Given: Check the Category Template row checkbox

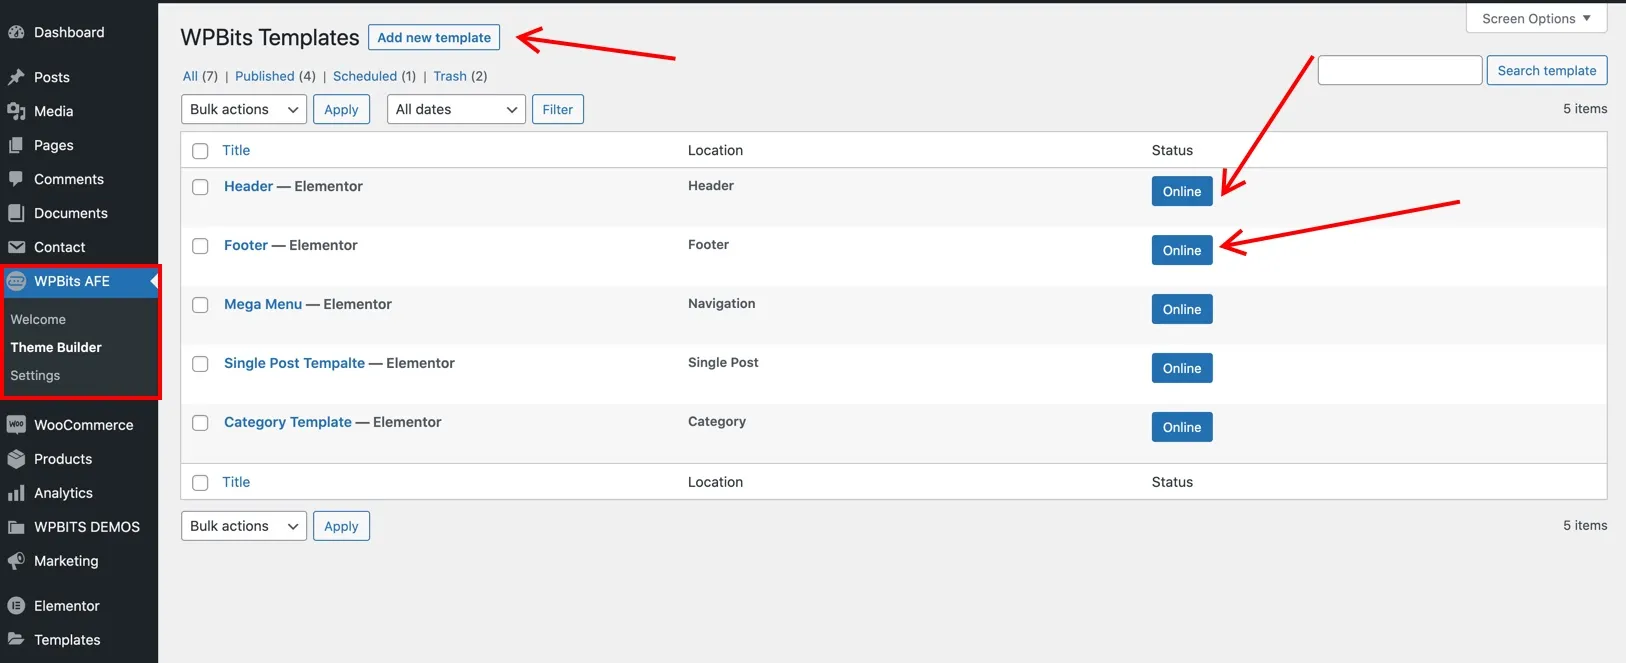Looking at the screenshot, I should click(200, 423).
